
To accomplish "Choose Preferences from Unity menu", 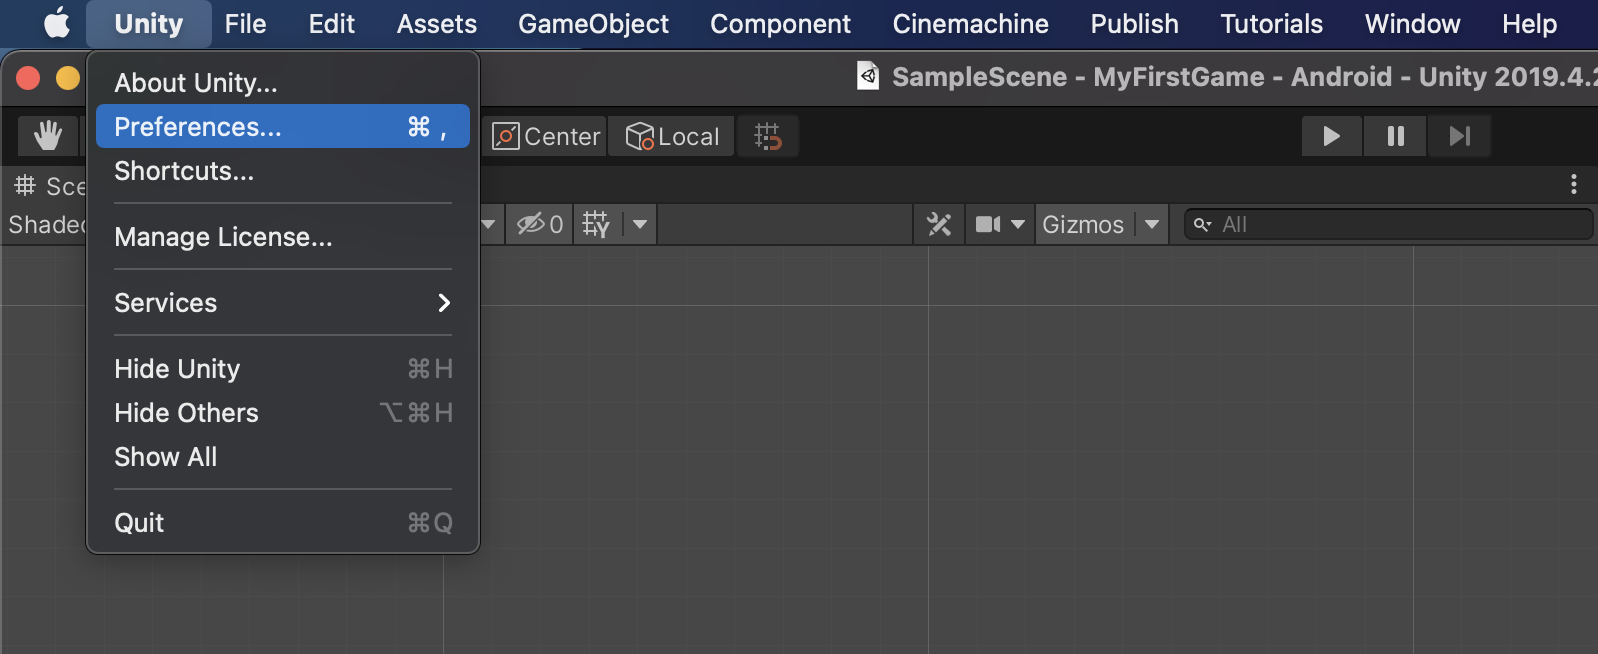I will [x=283, y=127].
